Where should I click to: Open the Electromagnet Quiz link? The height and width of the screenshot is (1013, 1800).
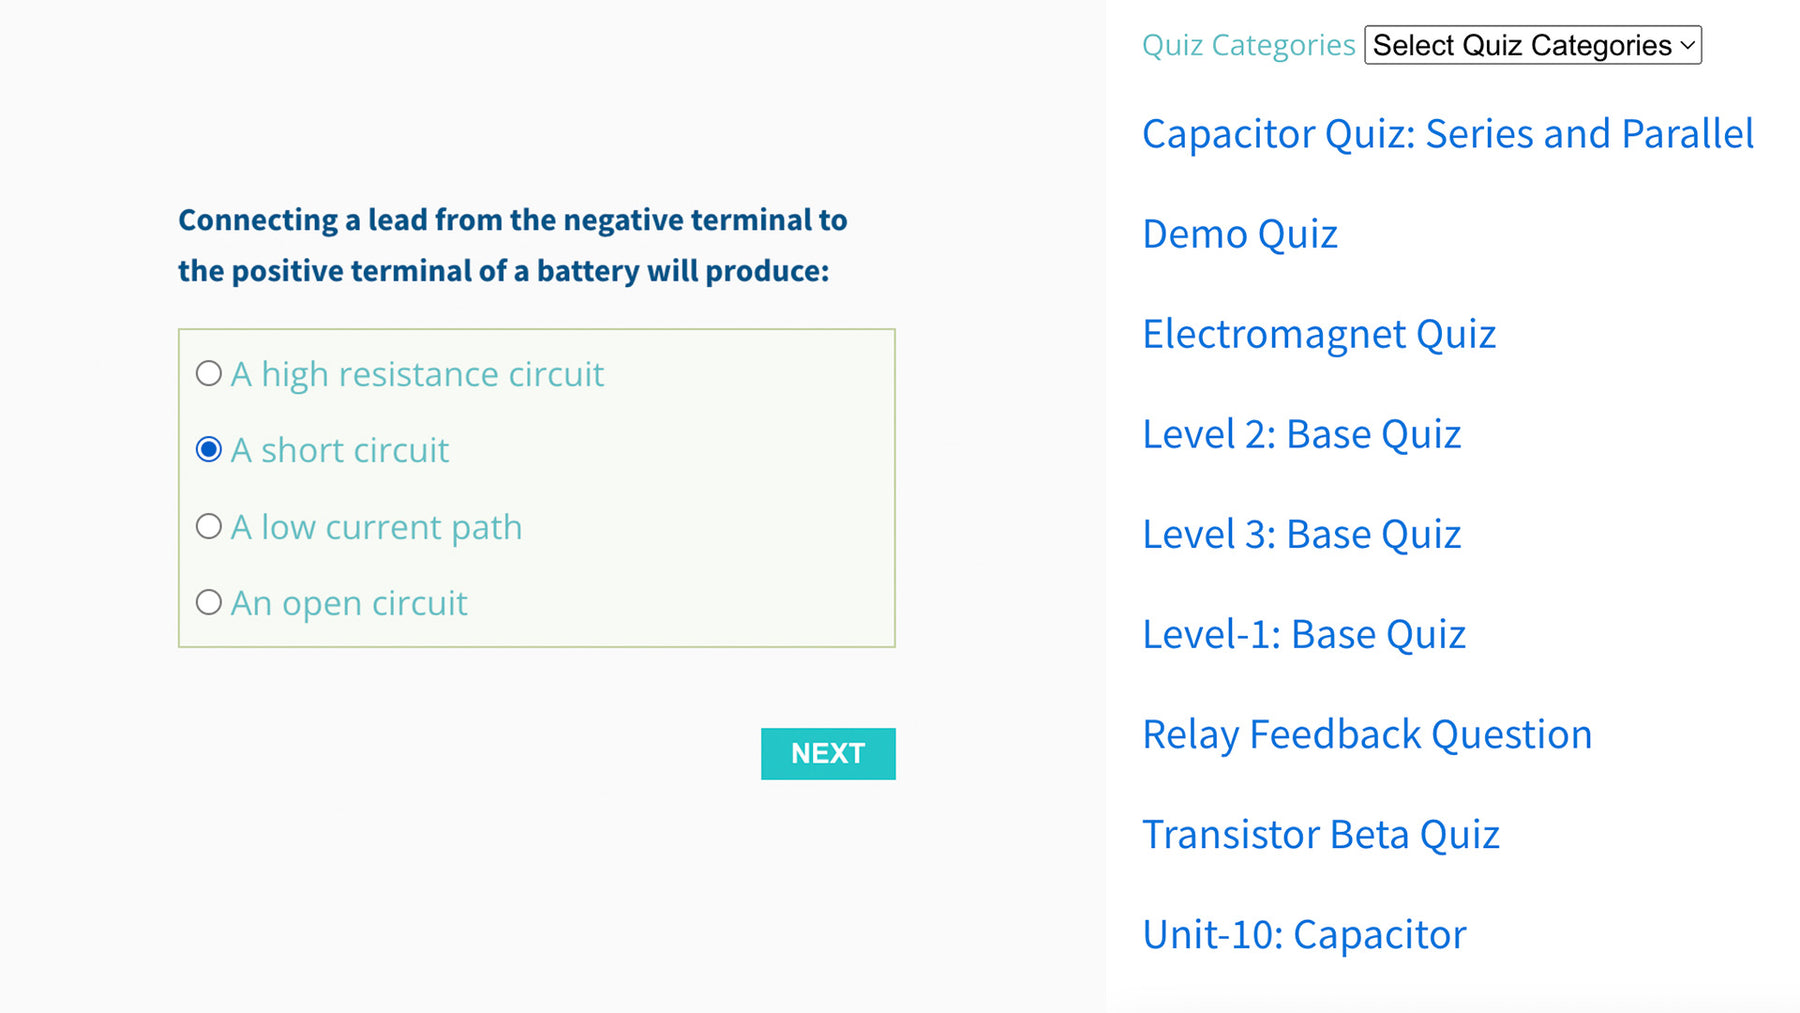click(x=1318, y=334)
